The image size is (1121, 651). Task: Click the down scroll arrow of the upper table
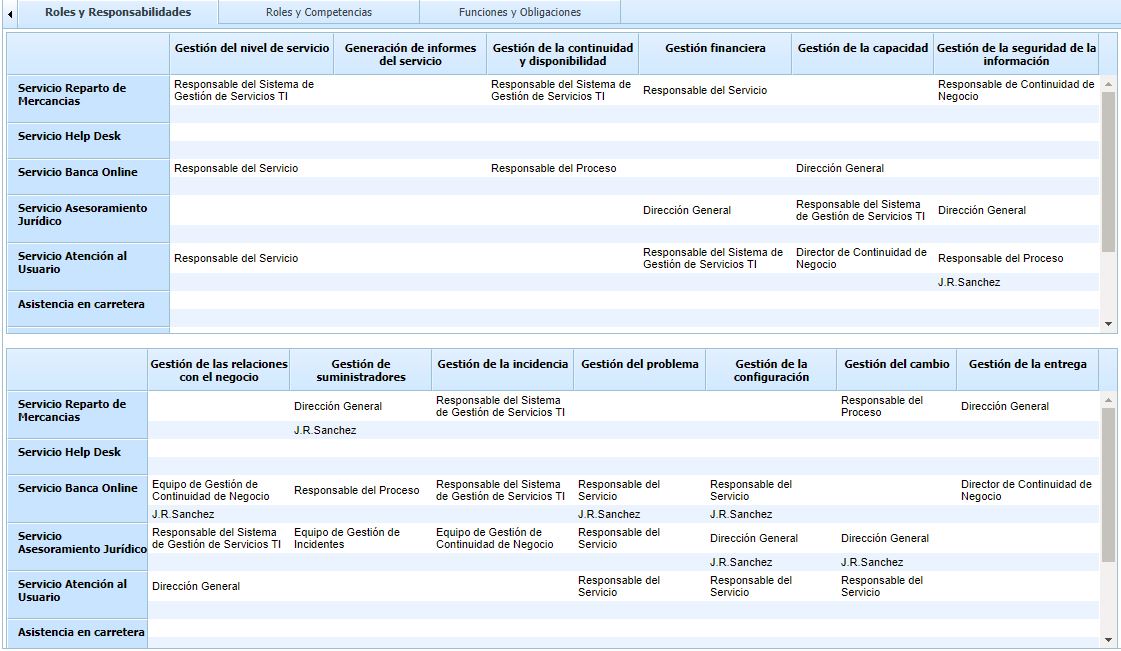(x=1110, y=322)
